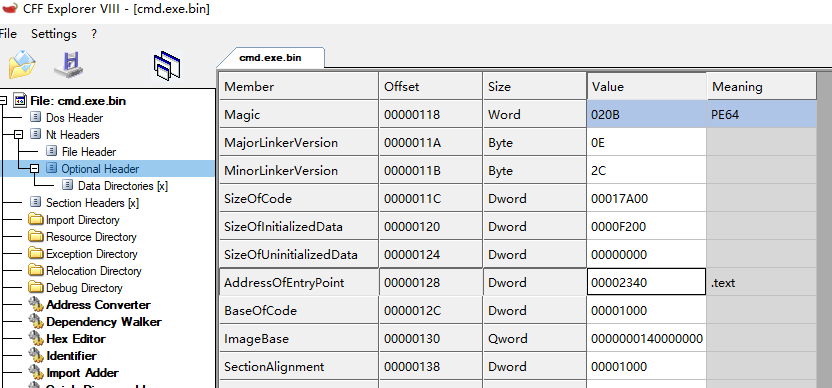The width and height of the screenshot is (832, 388).
Task: Collapse the Optional Header tree node
Action: (x=34, y=169)
